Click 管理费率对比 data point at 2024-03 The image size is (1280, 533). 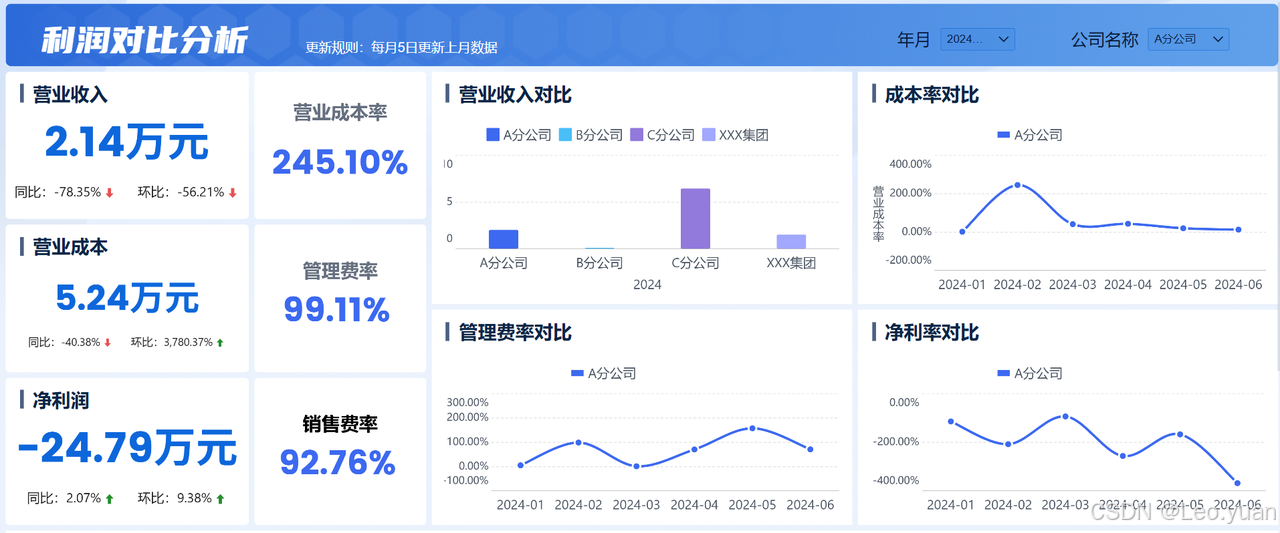click(636, 466)
